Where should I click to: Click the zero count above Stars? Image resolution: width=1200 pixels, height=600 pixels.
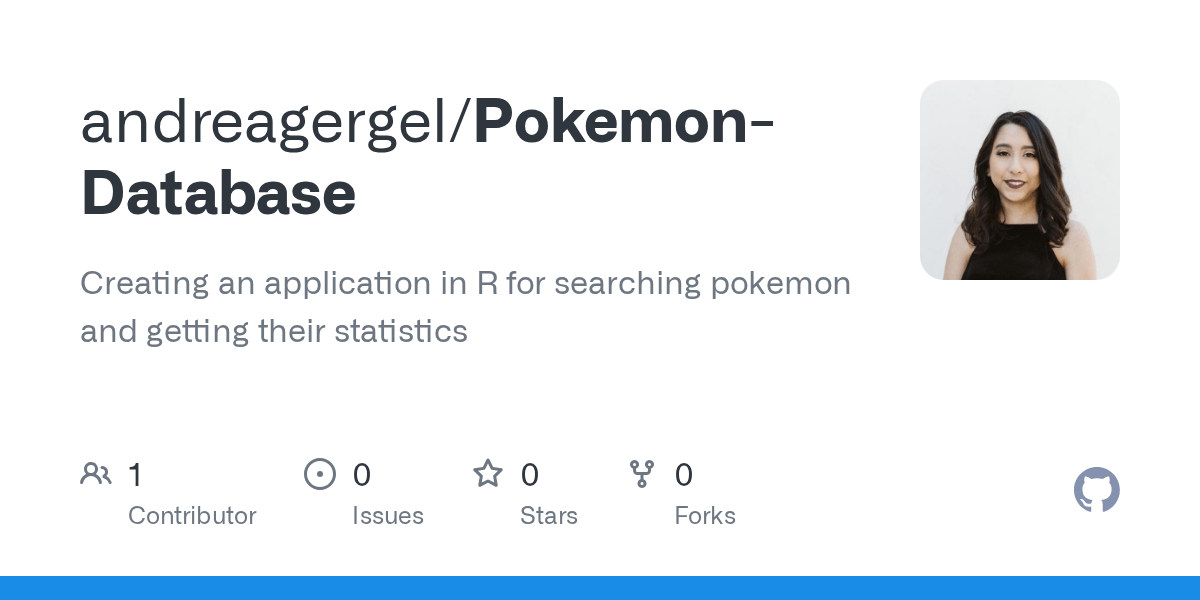click(x=530, y=474)
